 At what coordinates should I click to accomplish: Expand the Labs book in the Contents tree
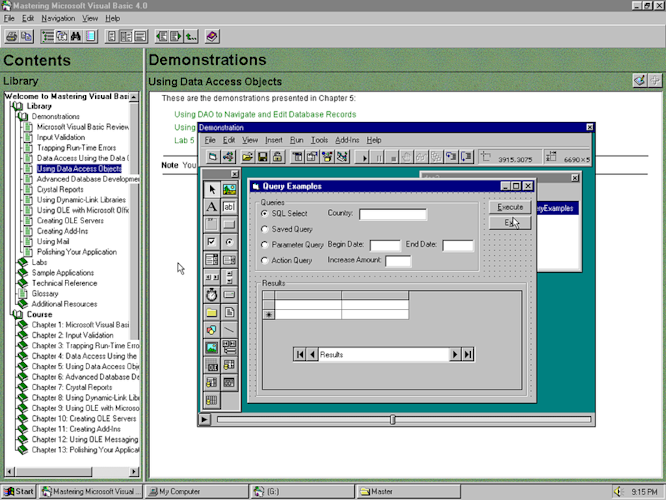(22, 263)
